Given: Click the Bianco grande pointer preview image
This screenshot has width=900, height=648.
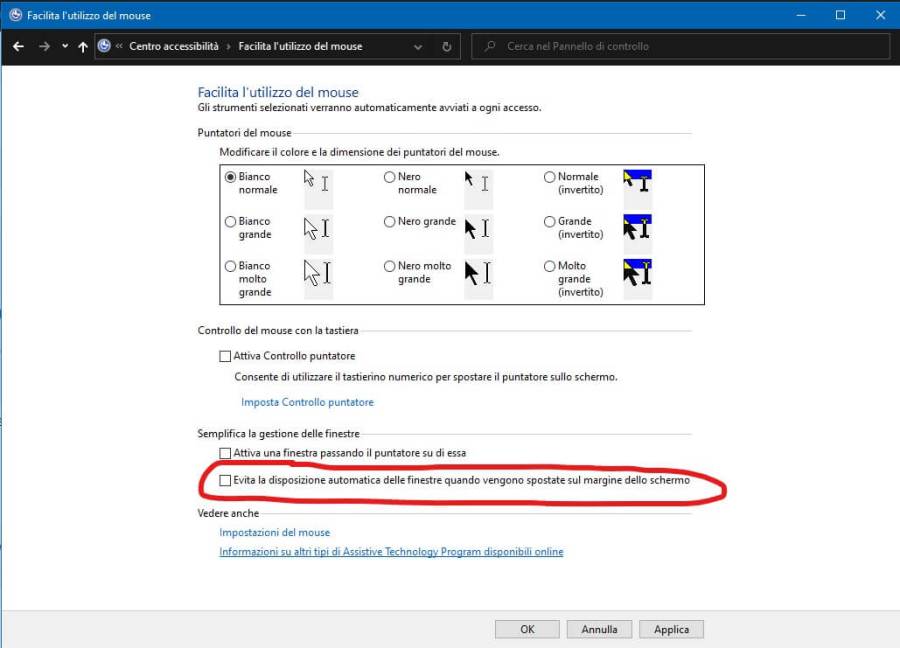Looking at the screenshot, I should point(317,228).
